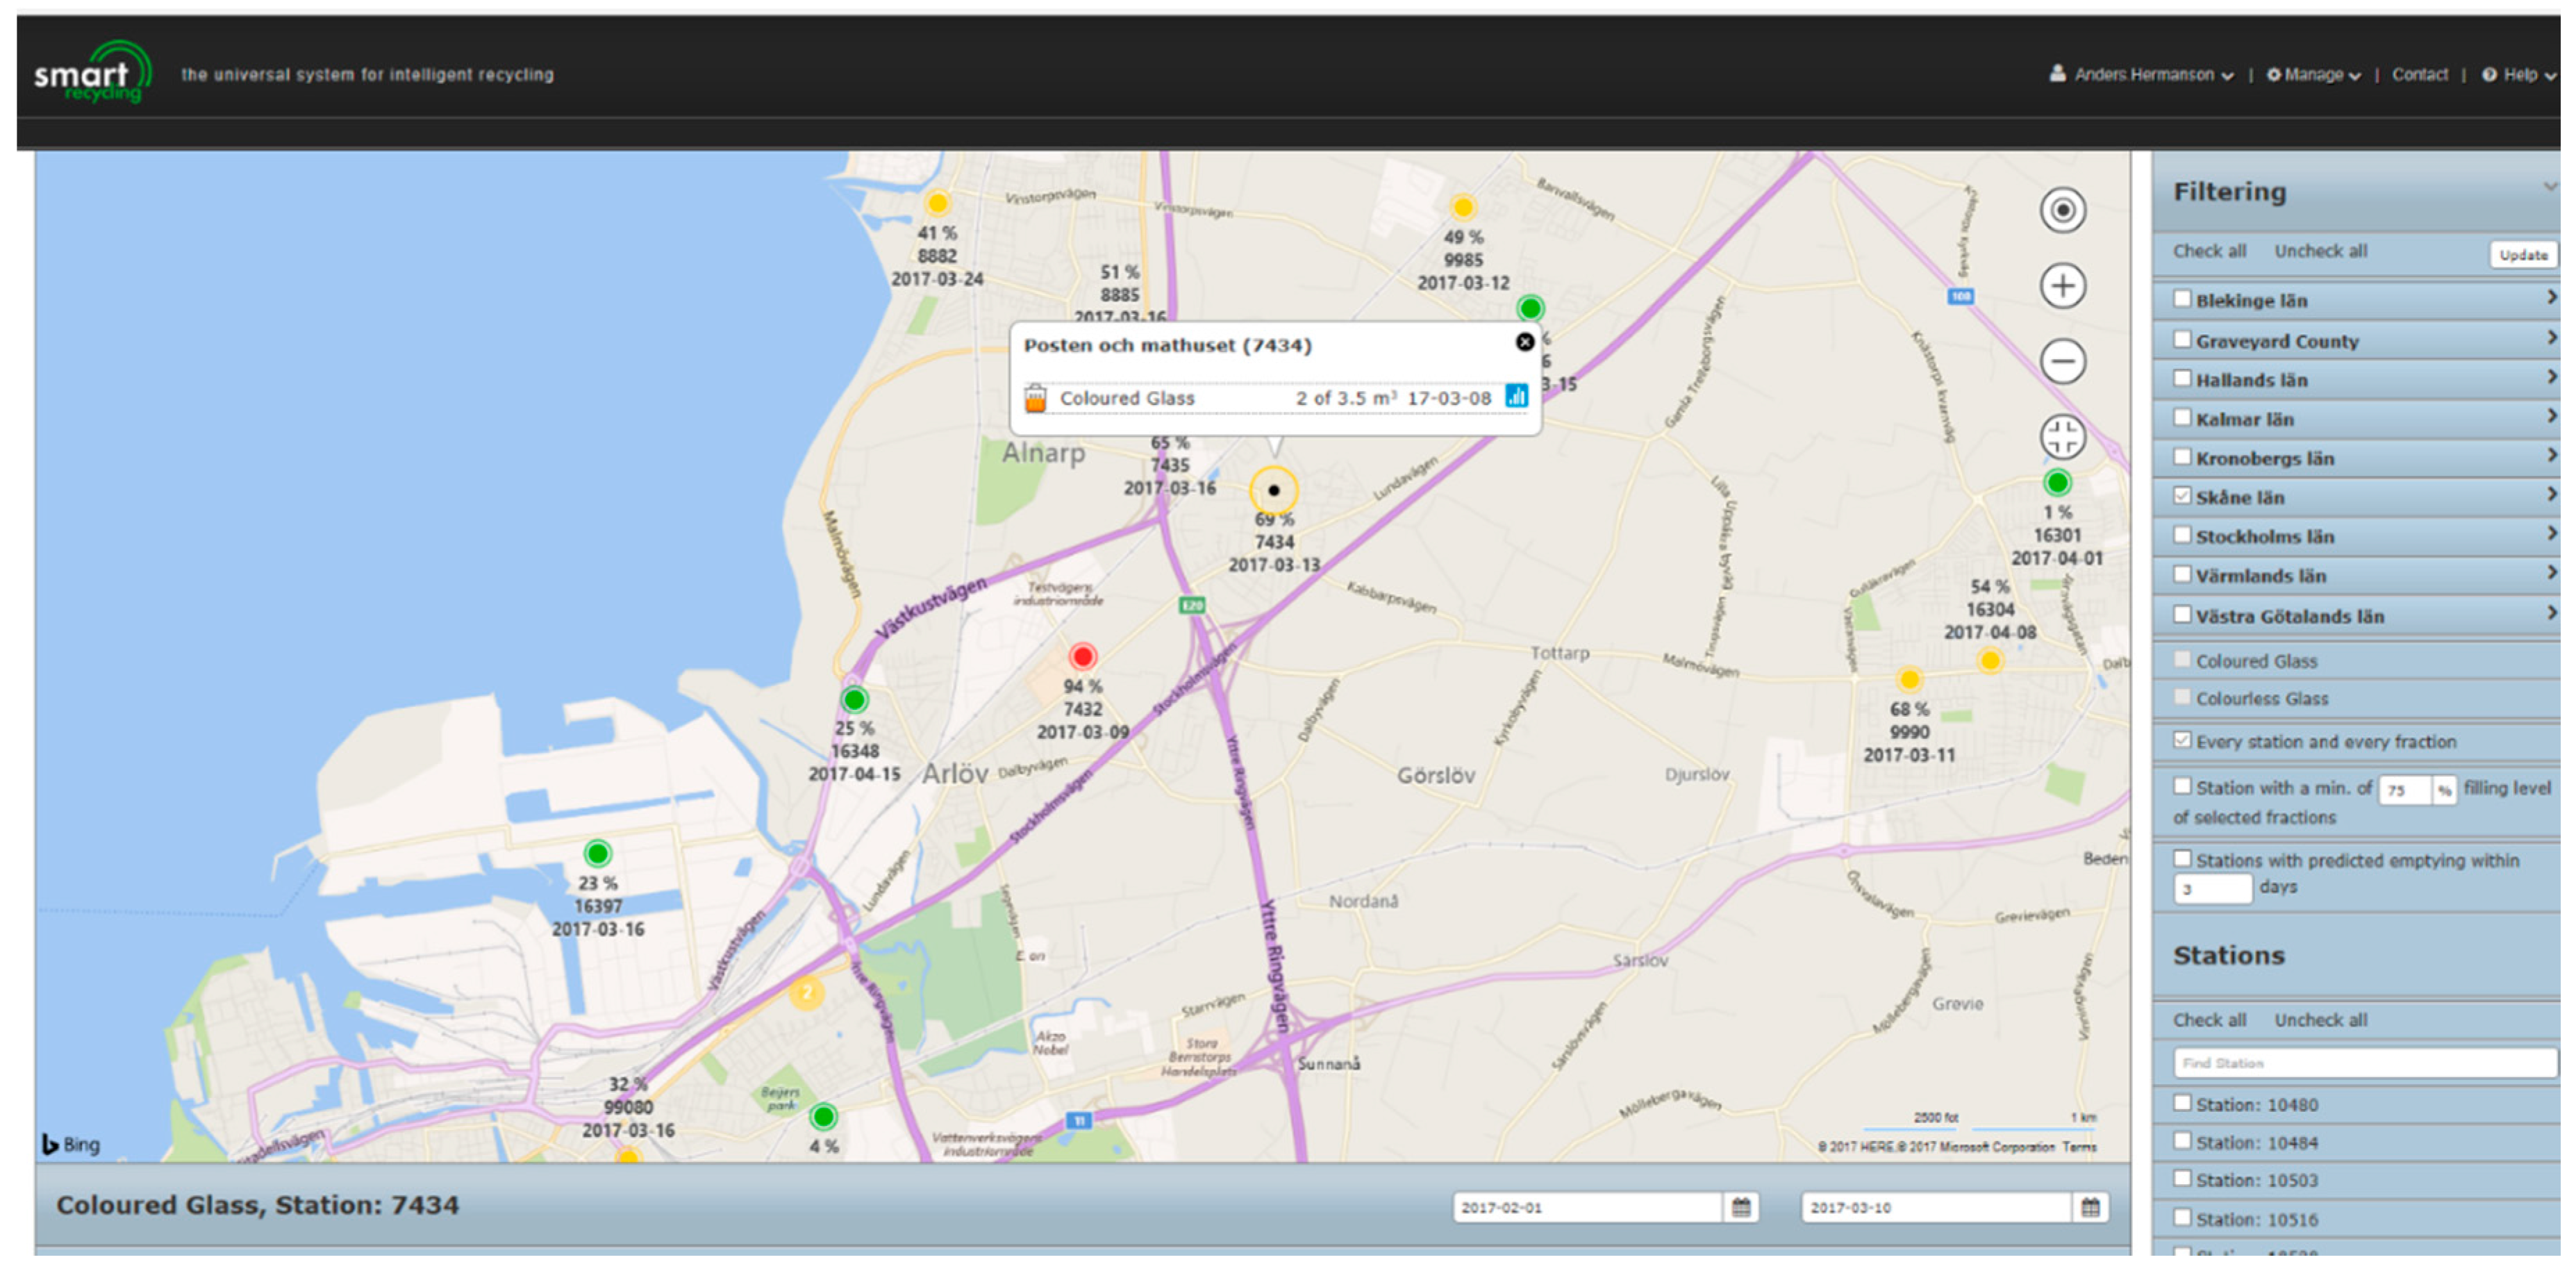The height and width of the screenshot is (1271, 2576).
Task: Expand the Graveyard County region arrow
Action: coord(2551,338)
